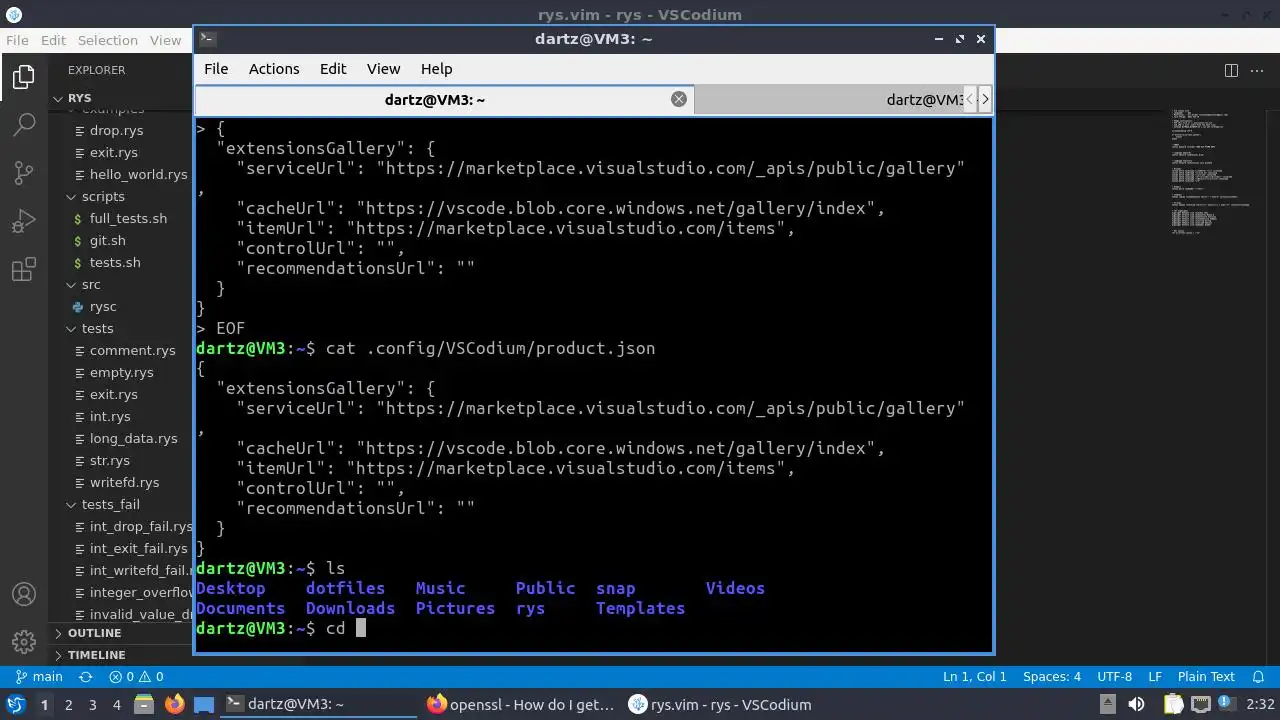This screenshot has width=1280, height=720.
Task: Open the terminal Edit menu
Action: [333, 69]
